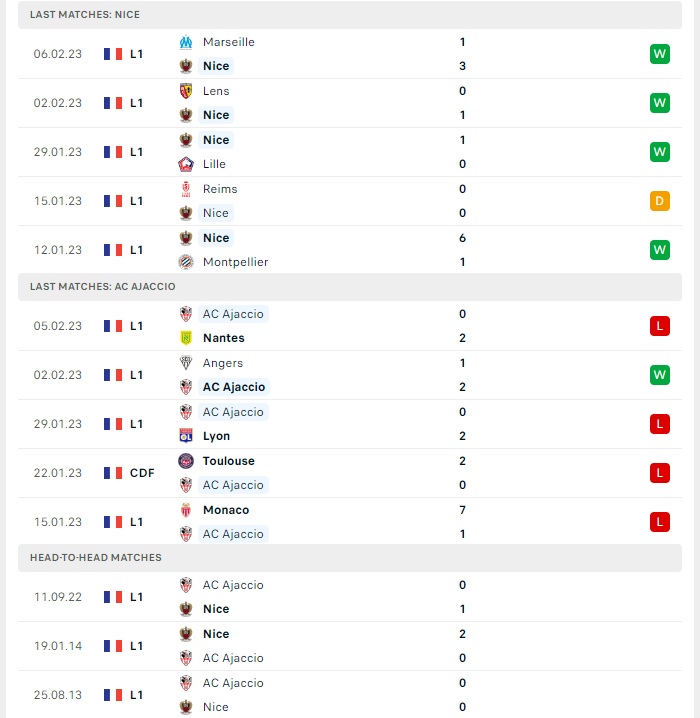Image resolution: width=700 pixels, height=718 pixels.
Task: Click the loss badge for Monaco match
Action: (659, 522)
